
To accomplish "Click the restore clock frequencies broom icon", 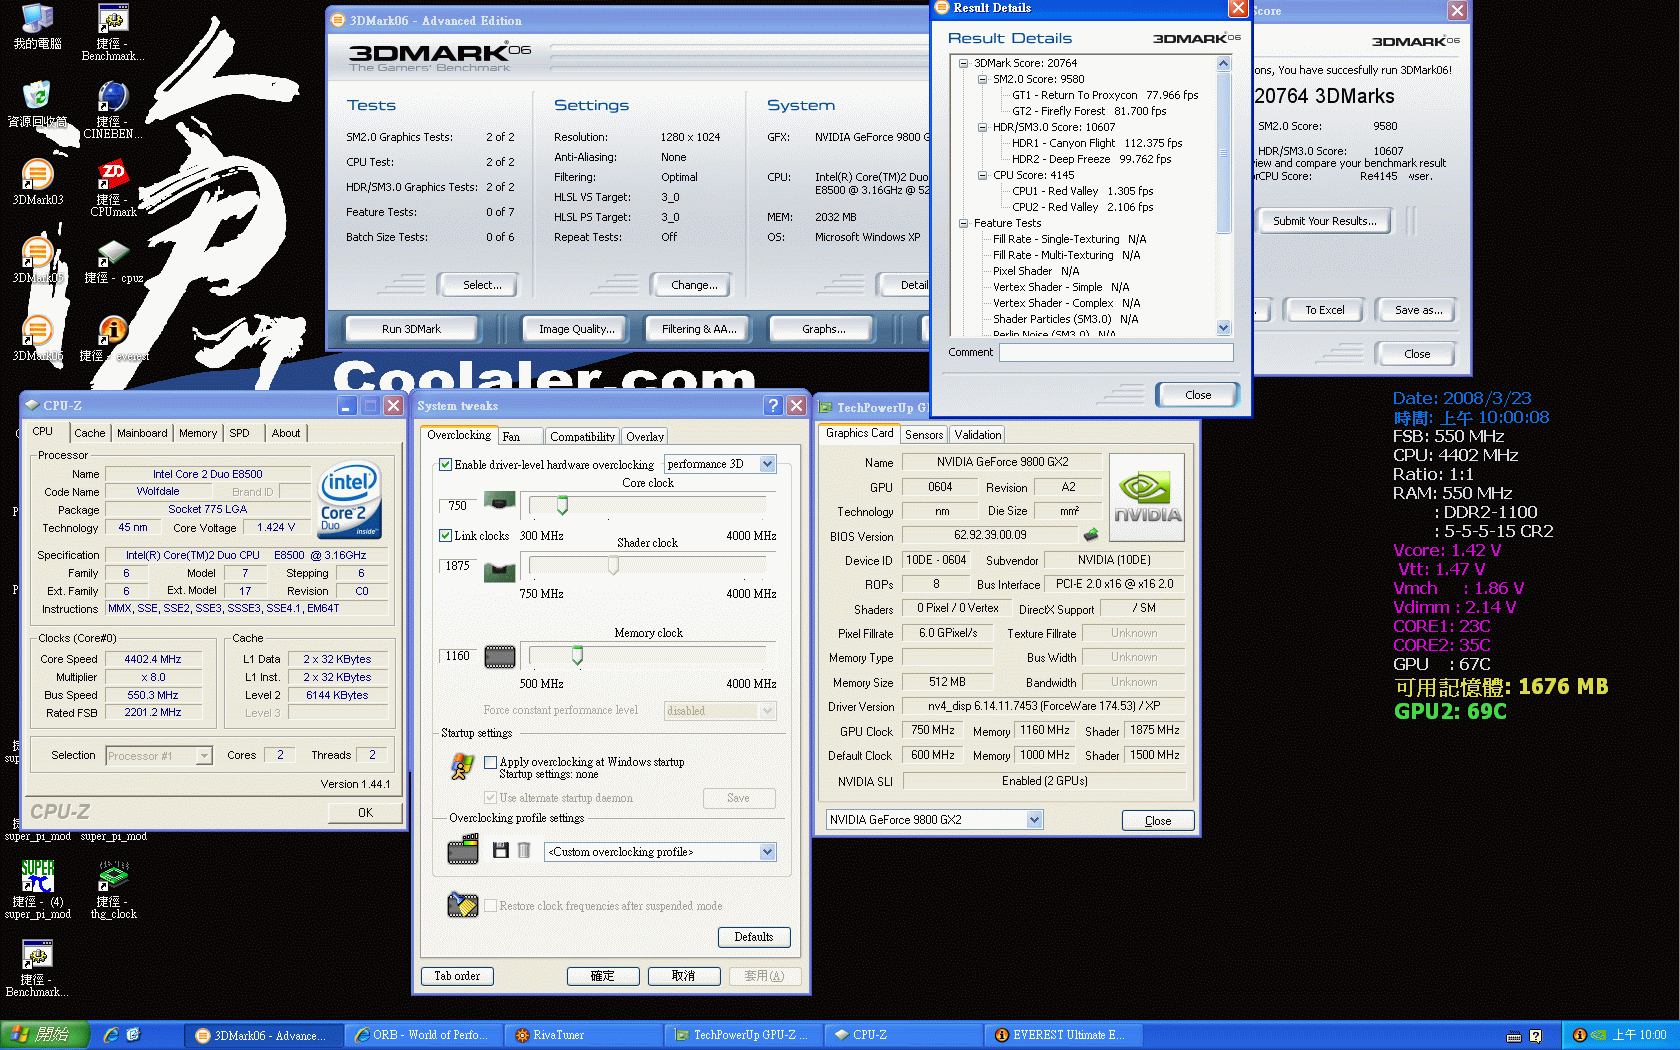I will (x=463, y=905).
